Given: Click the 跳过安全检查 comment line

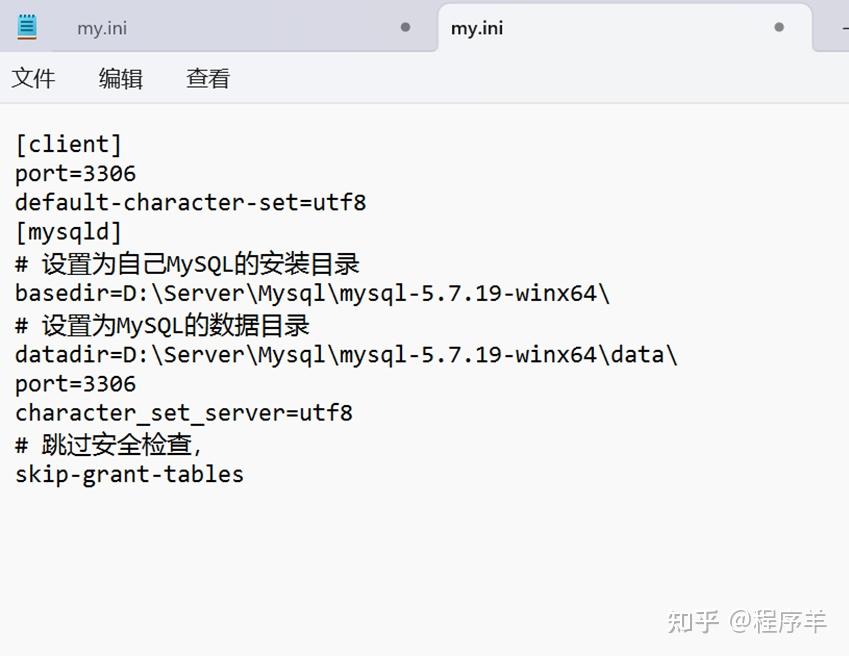Looking at the screenshot, I should [110, 444].
